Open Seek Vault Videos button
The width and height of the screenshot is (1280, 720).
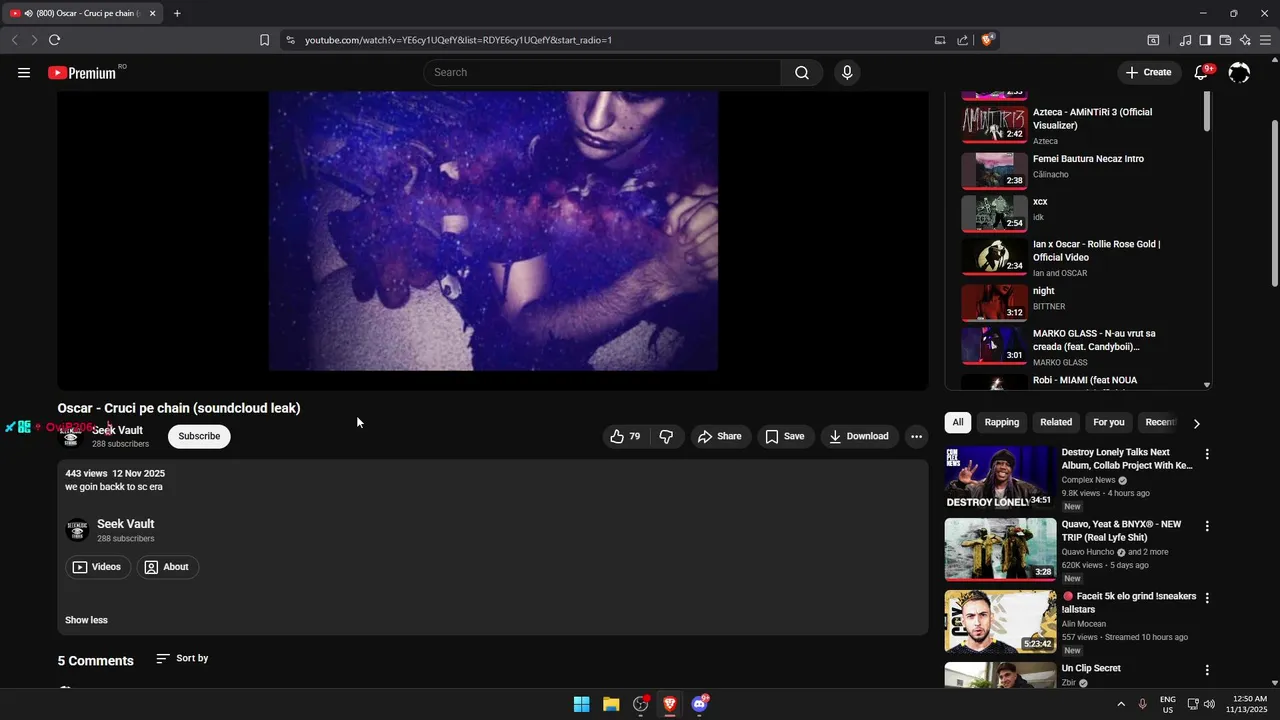coord(98,567)
